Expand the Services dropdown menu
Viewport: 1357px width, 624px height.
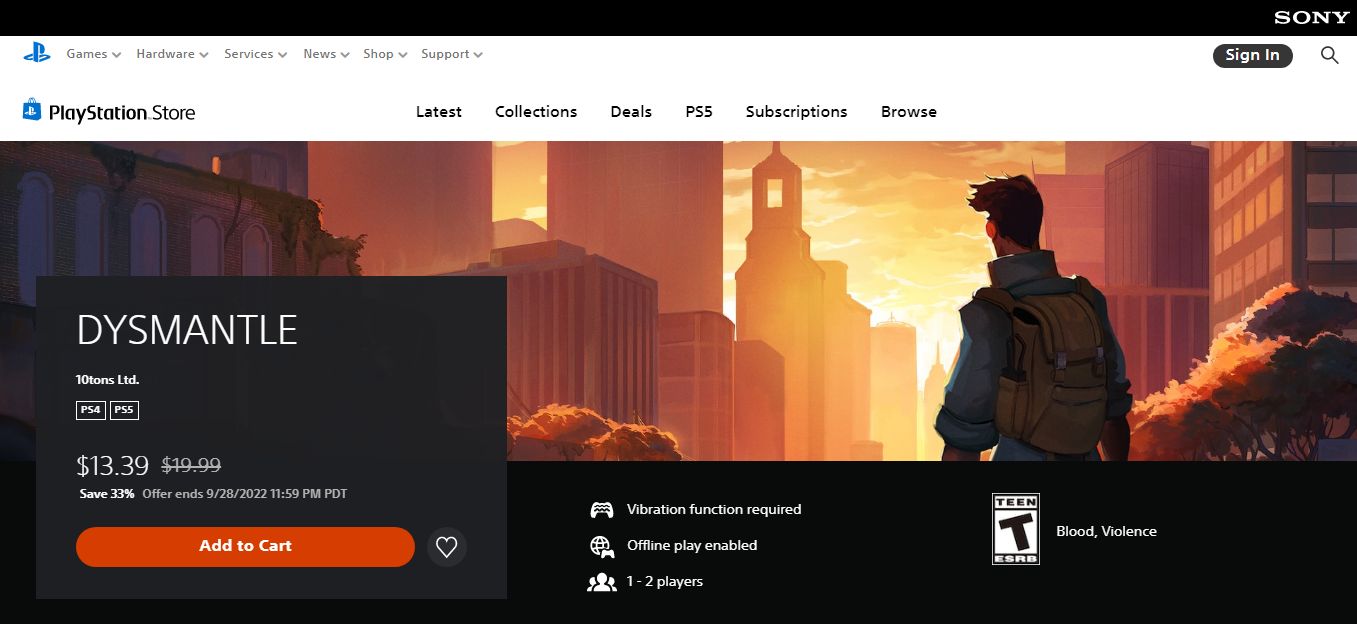coord(255,54)
